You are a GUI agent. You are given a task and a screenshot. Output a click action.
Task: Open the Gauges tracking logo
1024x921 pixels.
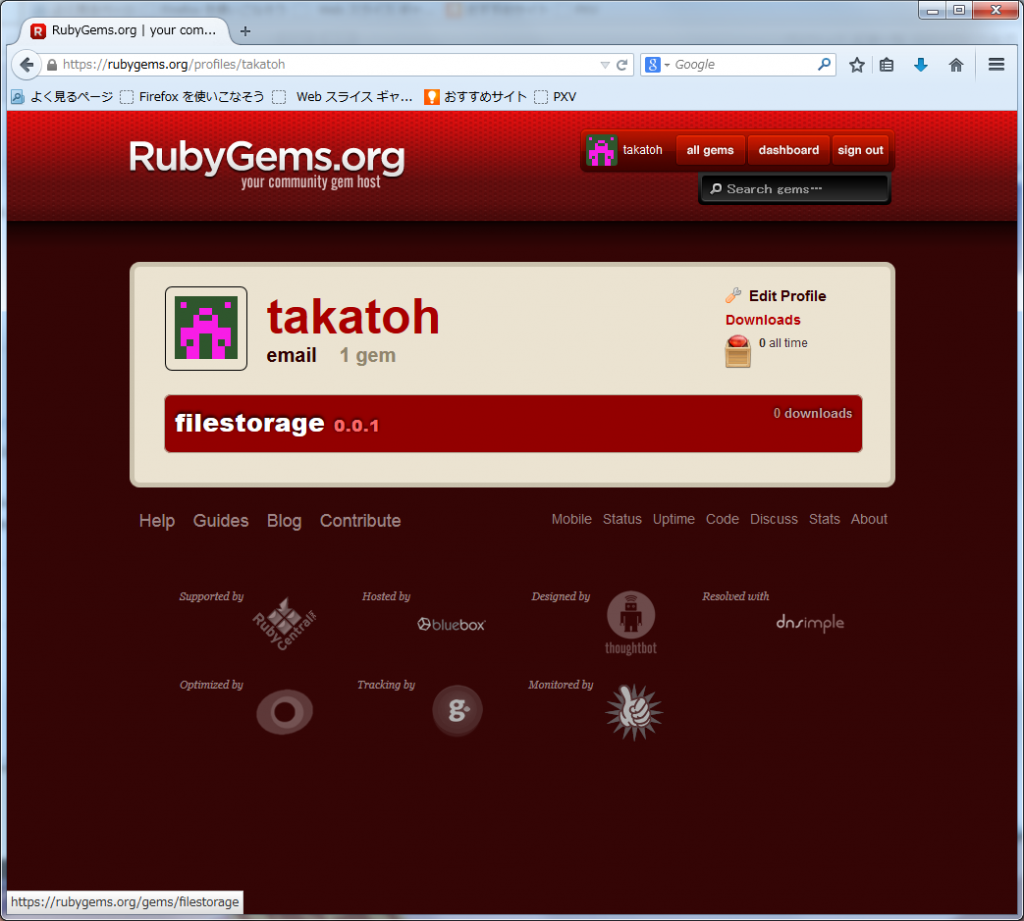click(x=457, y=711)
